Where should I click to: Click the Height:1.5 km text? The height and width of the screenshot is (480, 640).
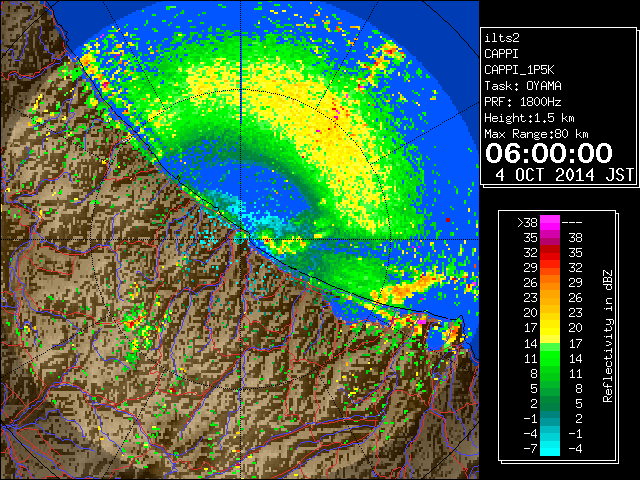tap(529, 118)
